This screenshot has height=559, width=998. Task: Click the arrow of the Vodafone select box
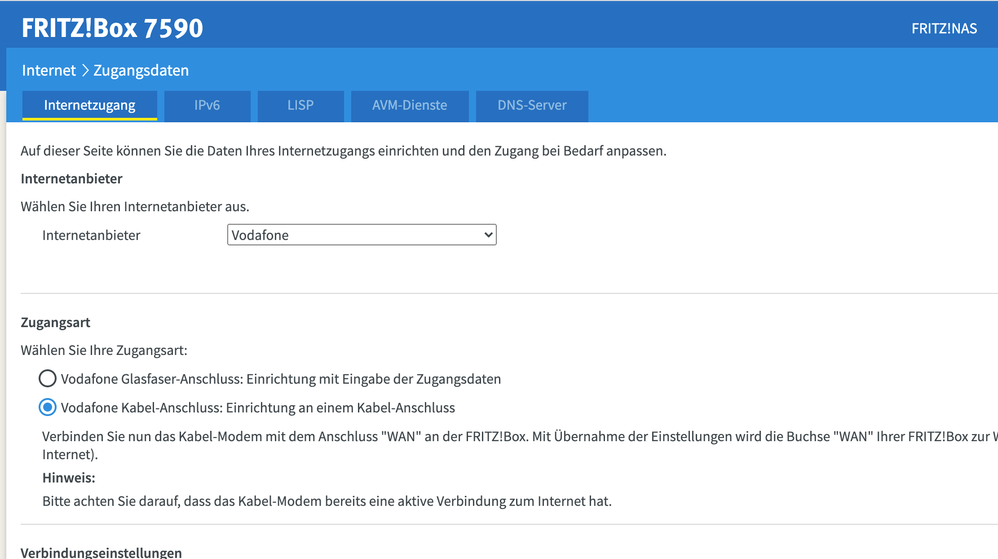point(488,235)
